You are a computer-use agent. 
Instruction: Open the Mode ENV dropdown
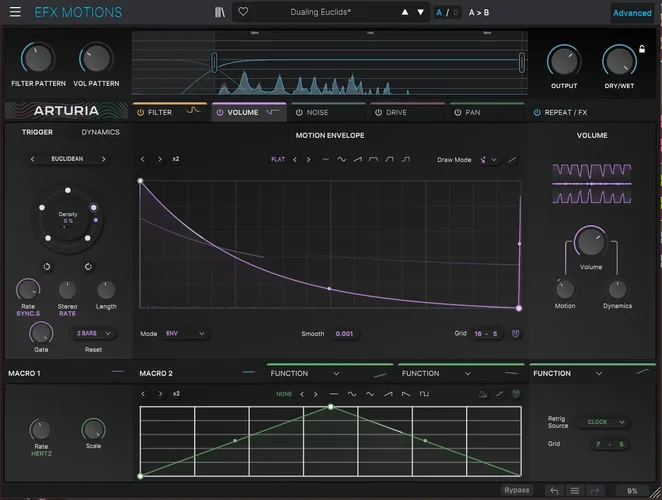pos(185,333)
